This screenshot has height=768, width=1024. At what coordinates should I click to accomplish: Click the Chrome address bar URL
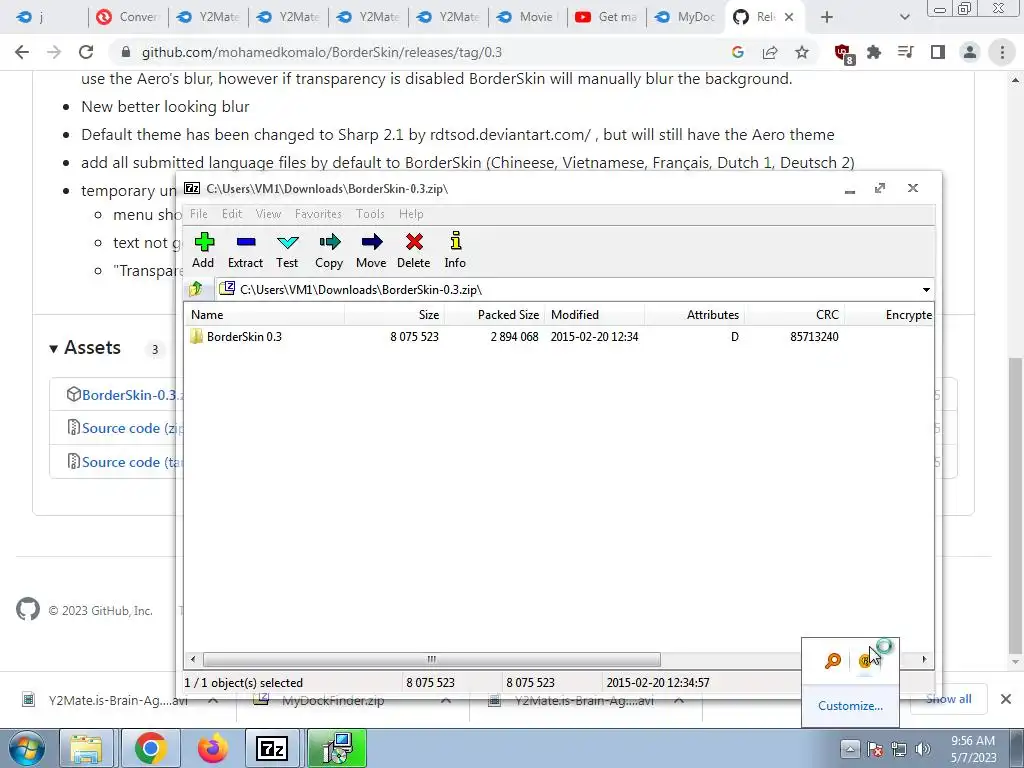click(x=321, y=52)
